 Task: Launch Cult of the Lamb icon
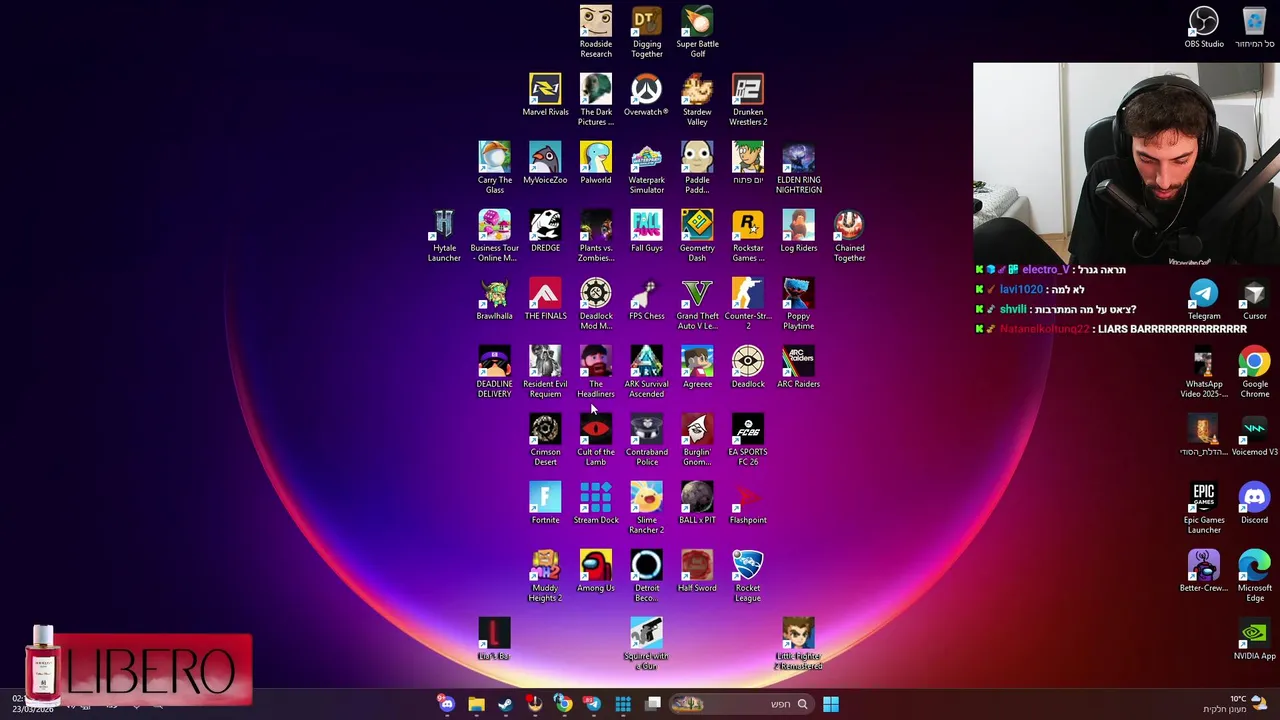point(596,440)
